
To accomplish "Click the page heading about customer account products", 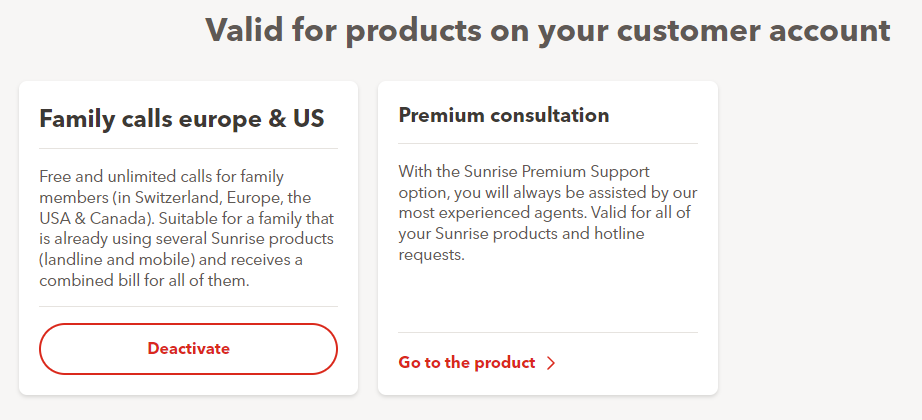I will 548,30.
